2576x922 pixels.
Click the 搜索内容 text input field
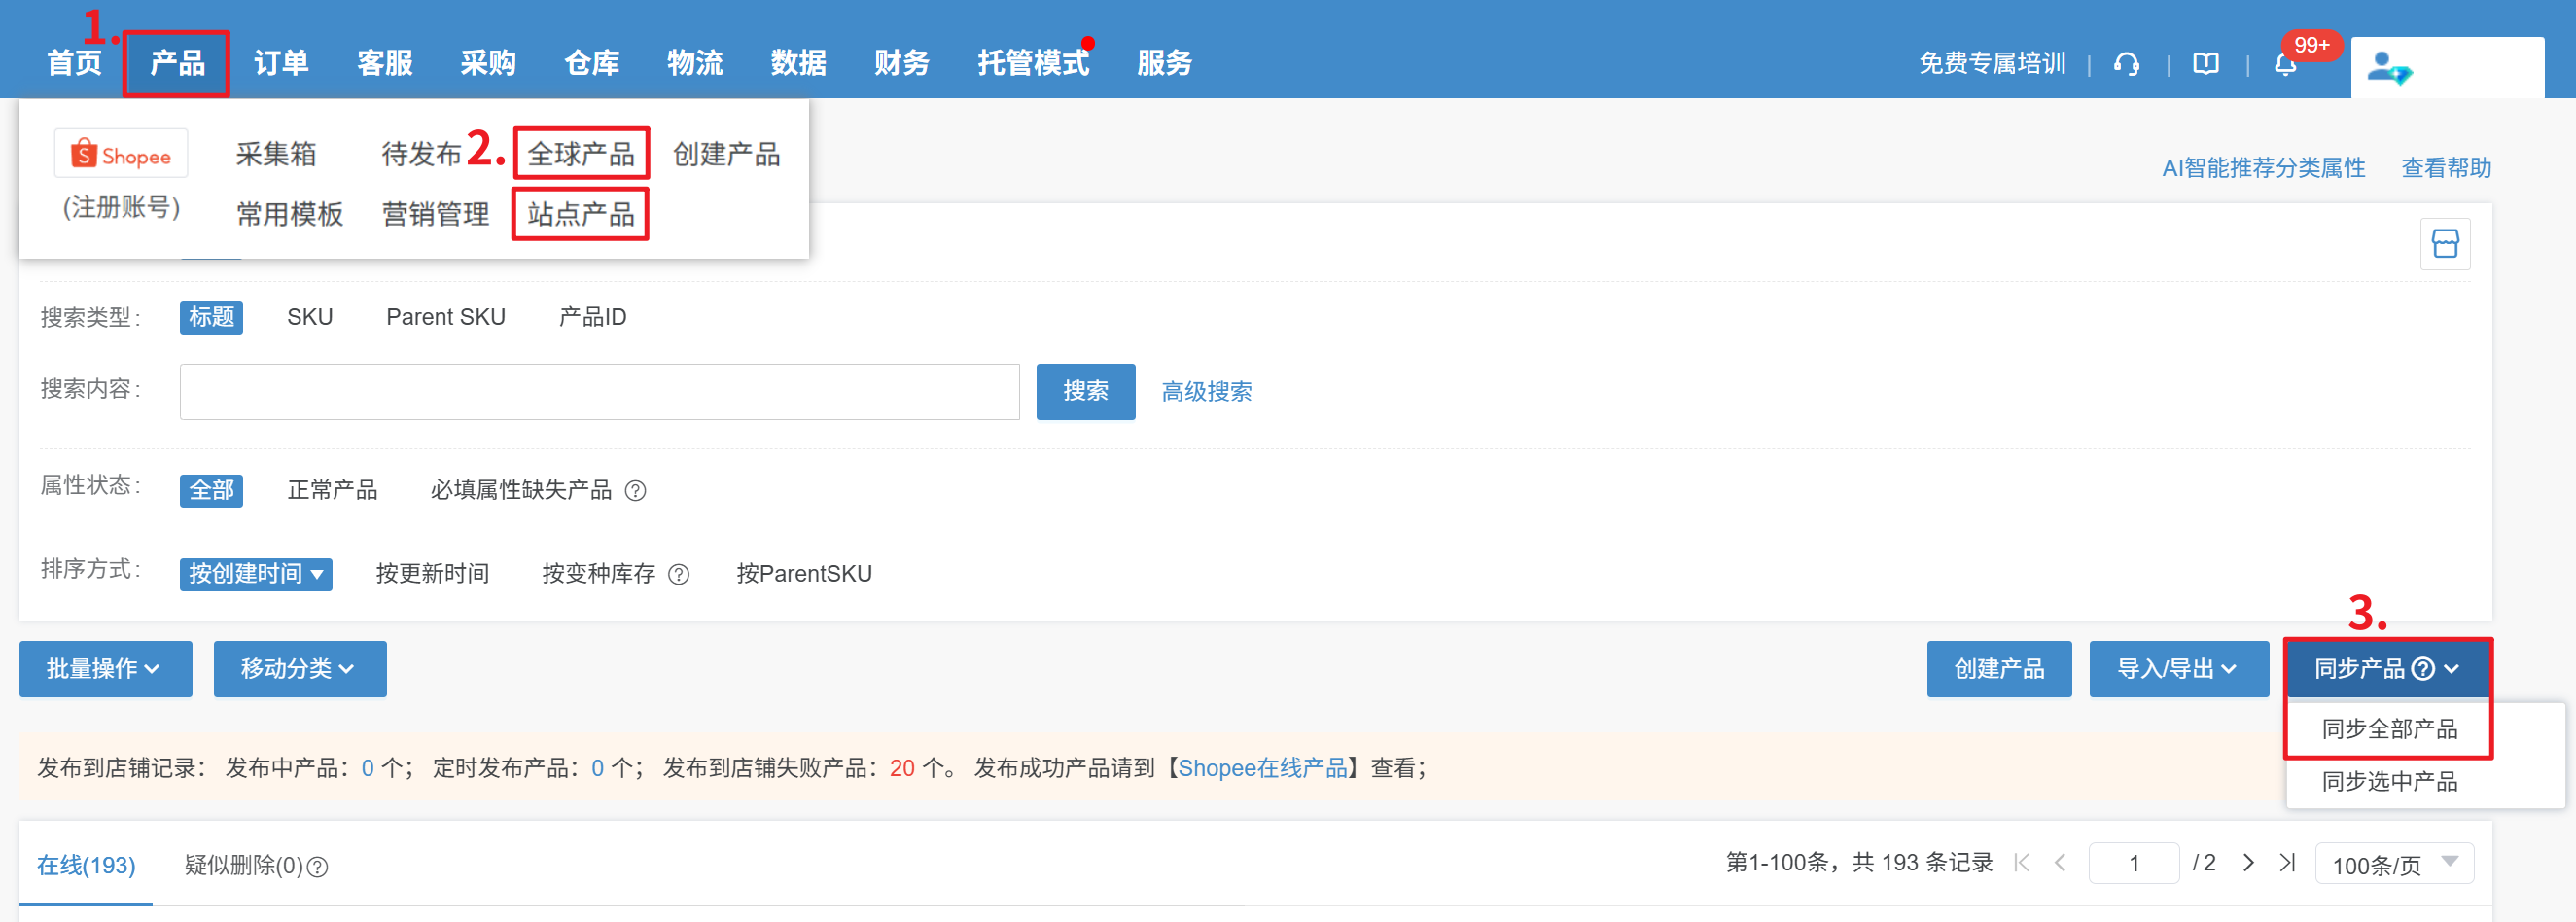pyautogui.click(x=599, y=392)
